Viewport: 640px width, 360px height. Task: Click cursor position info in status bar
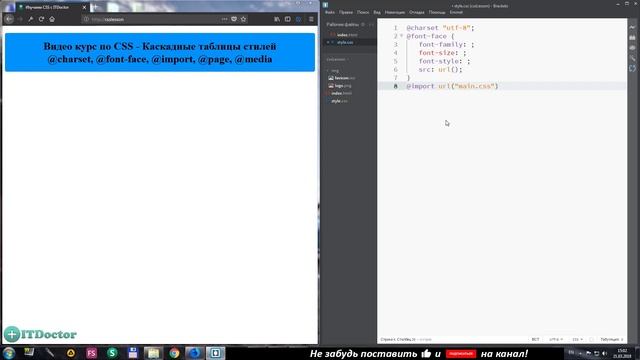tap(398, 339)
